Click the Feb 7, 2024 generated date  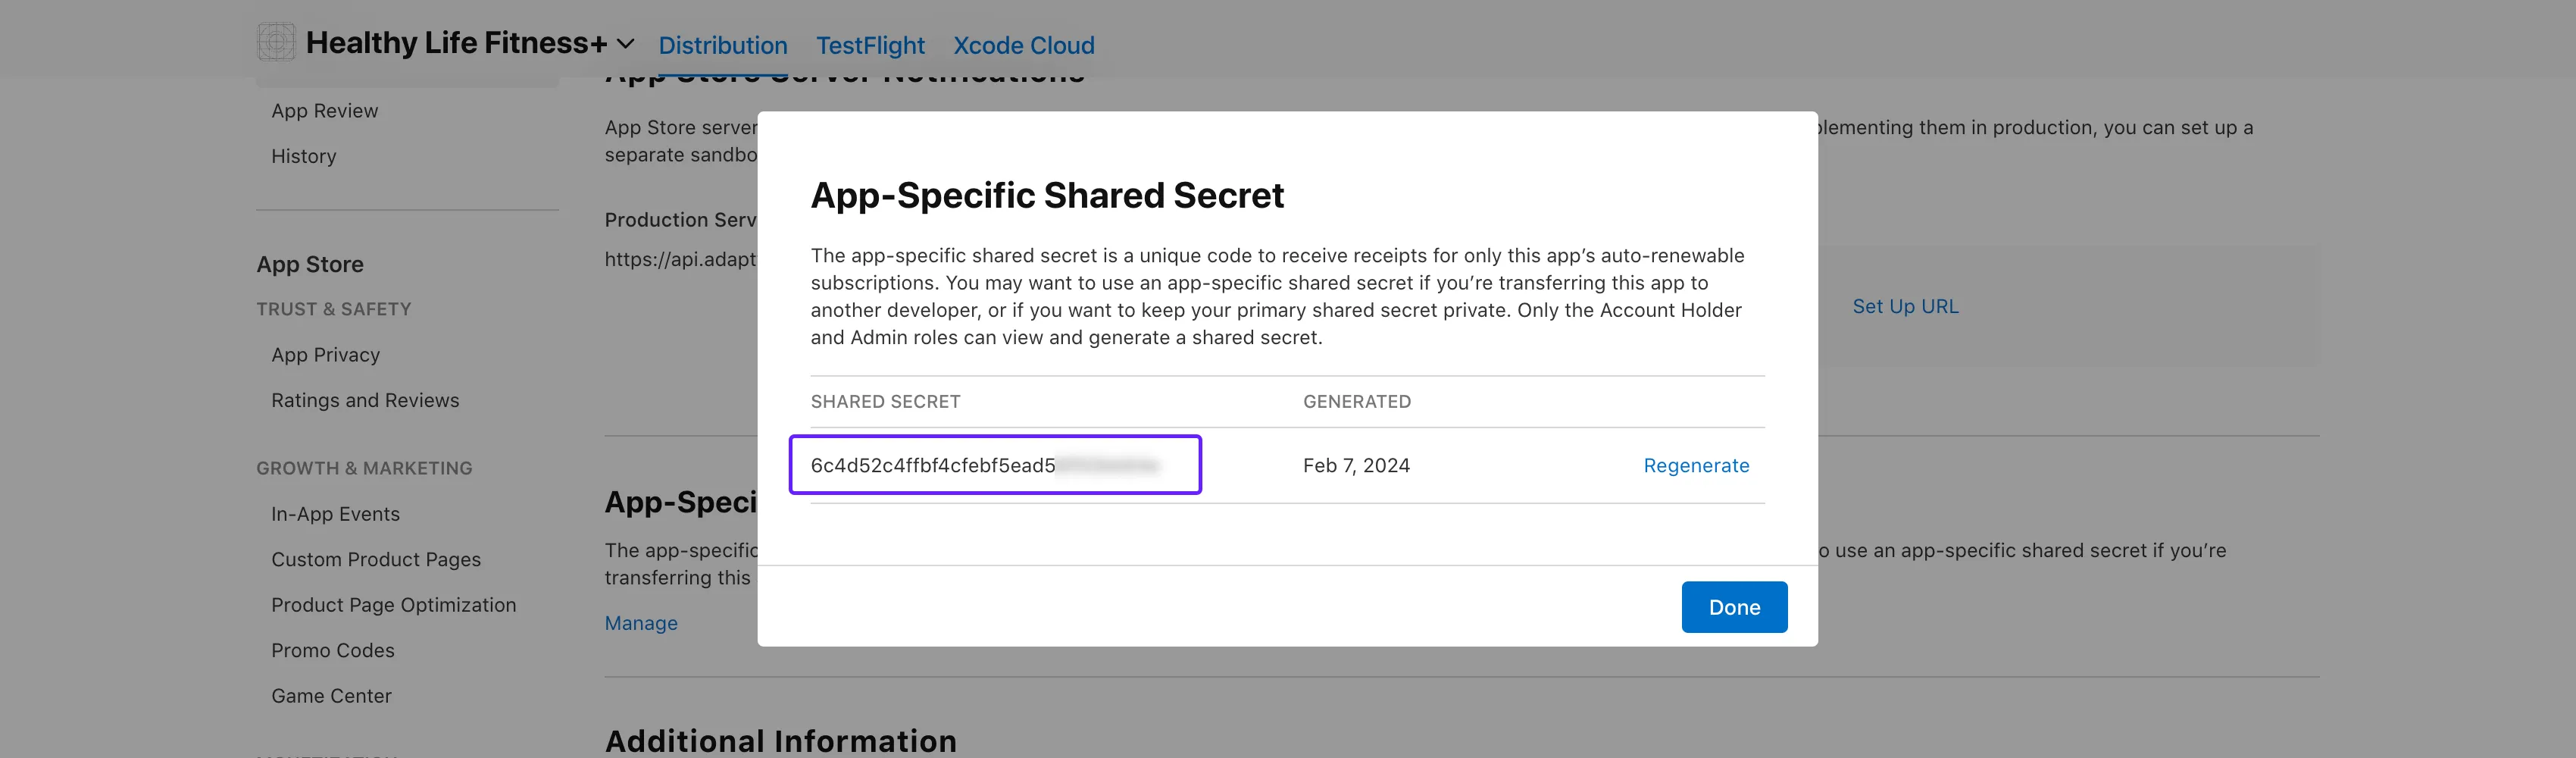(x=1355, y=465)
